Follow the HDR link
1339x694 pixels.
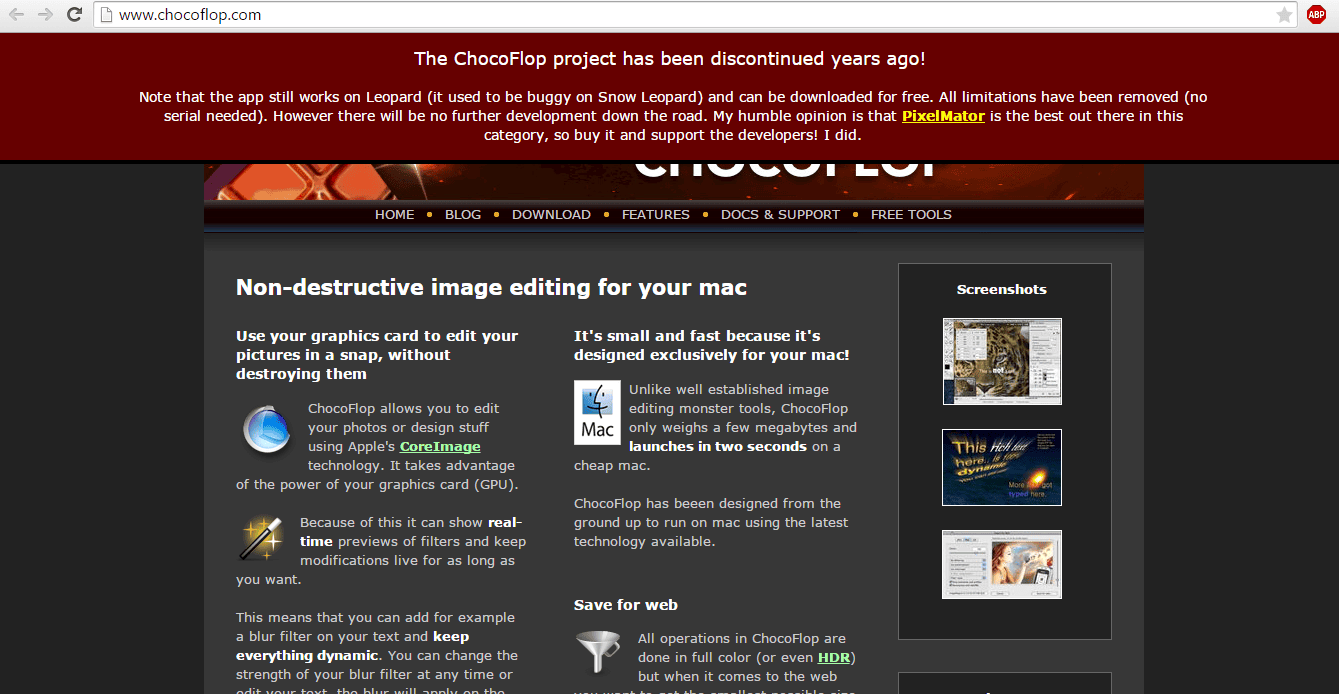coord(834,657)
